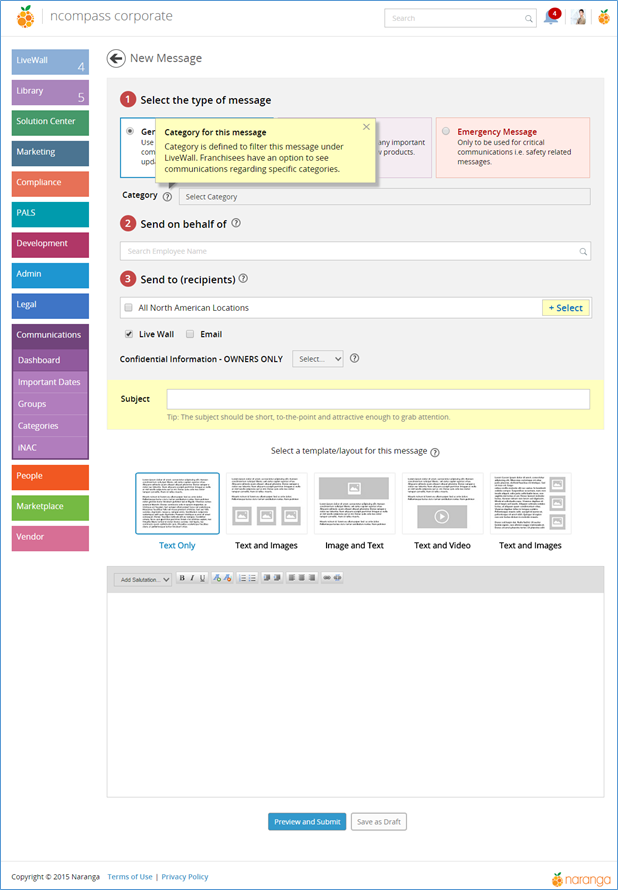This screenshot has height=890, width=618.
Task: Insert a bulleted list in editor
Action: coord(253,578)
